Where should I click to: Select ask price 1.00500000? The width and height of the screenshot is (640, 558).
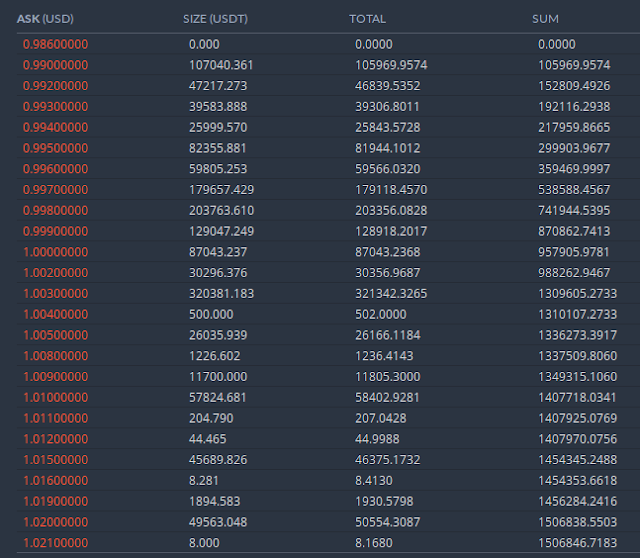(x=56, y=335)
